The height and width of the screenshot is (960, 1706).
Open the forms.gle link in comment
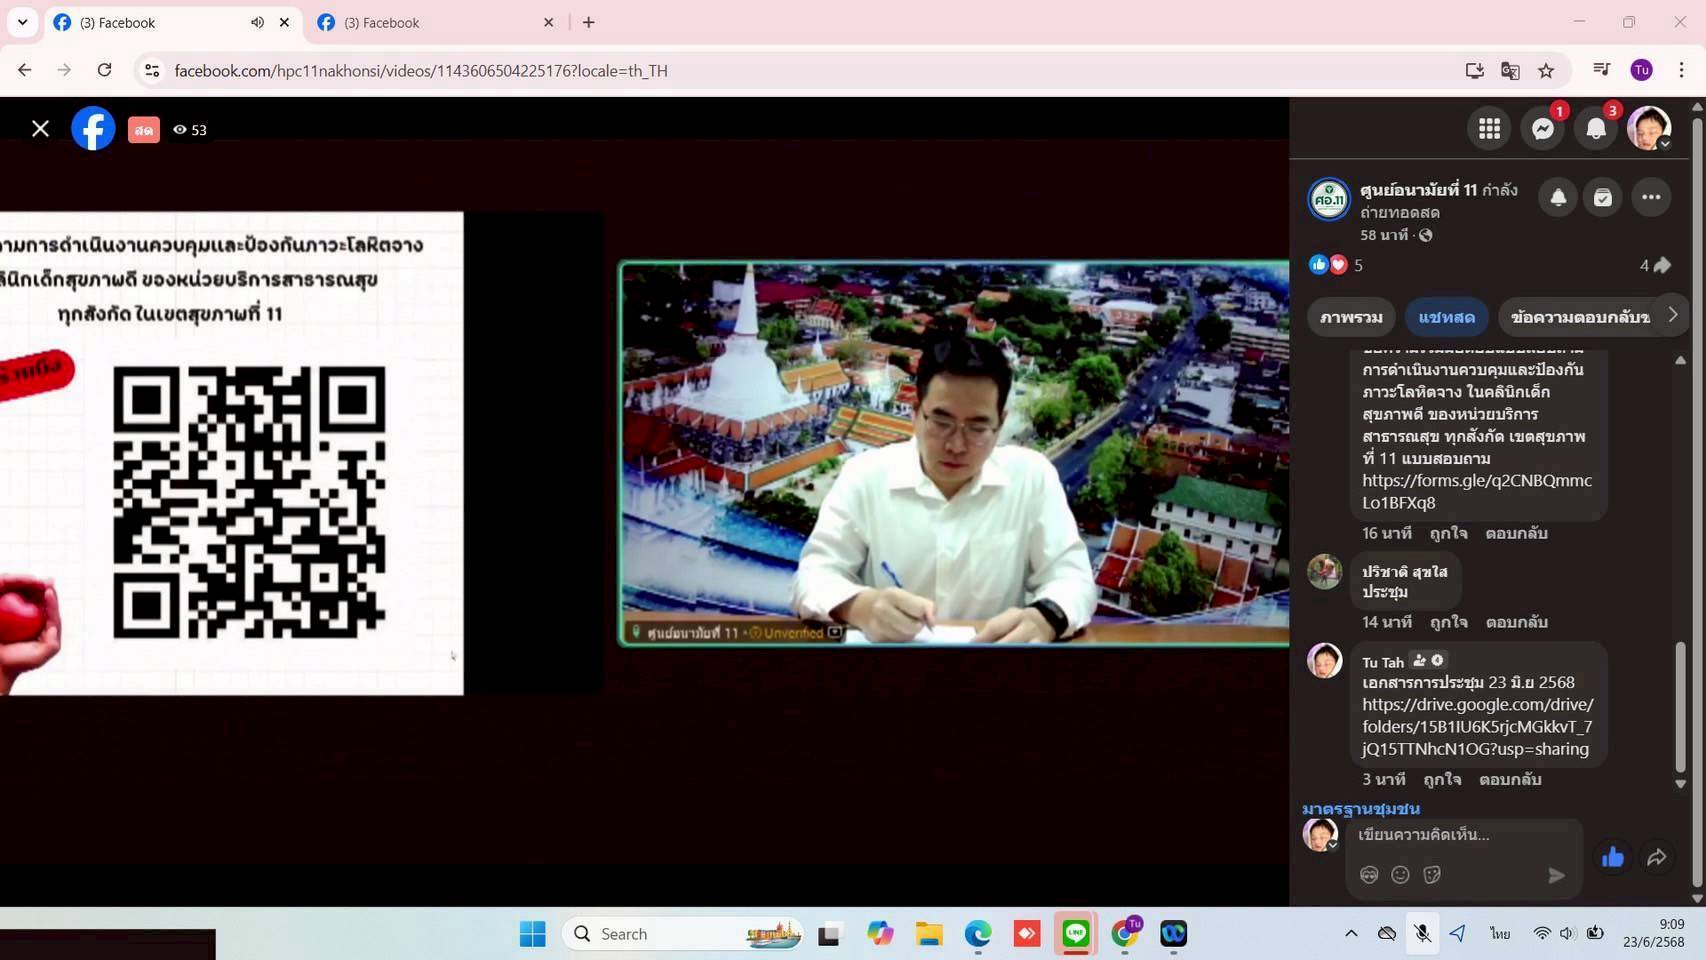(1476, 491)
